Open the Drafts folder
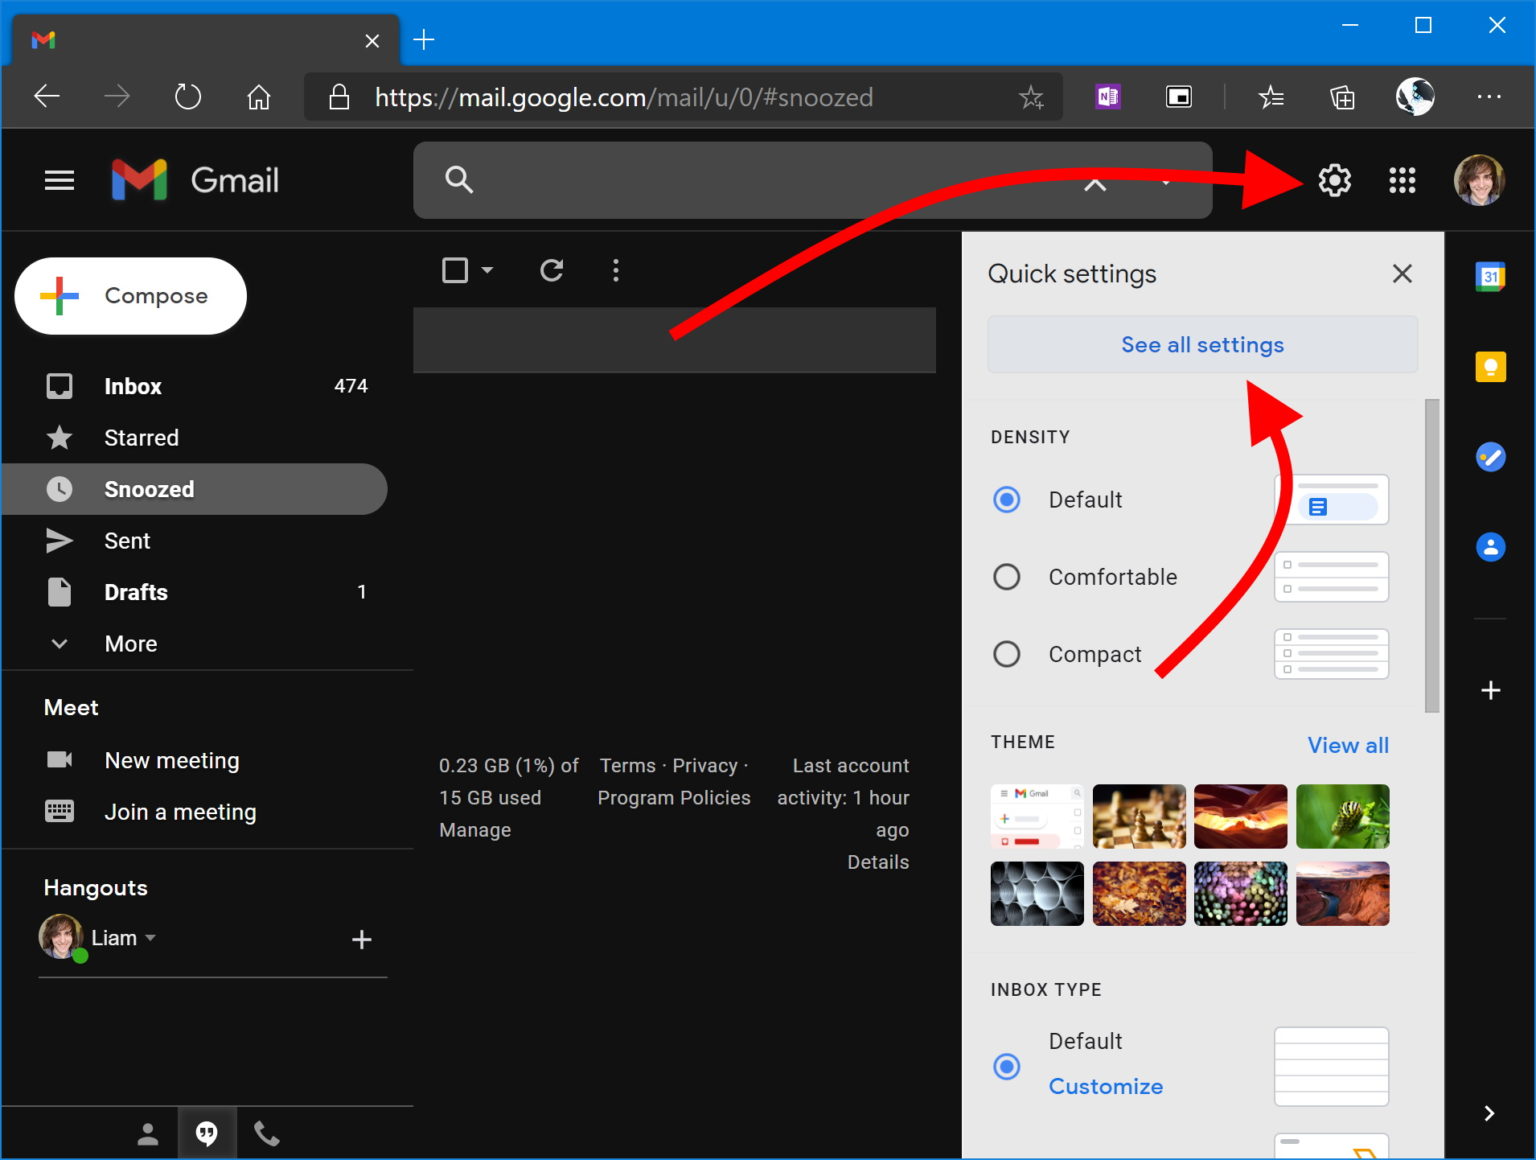1536x1160 pixels. point(134,592)
